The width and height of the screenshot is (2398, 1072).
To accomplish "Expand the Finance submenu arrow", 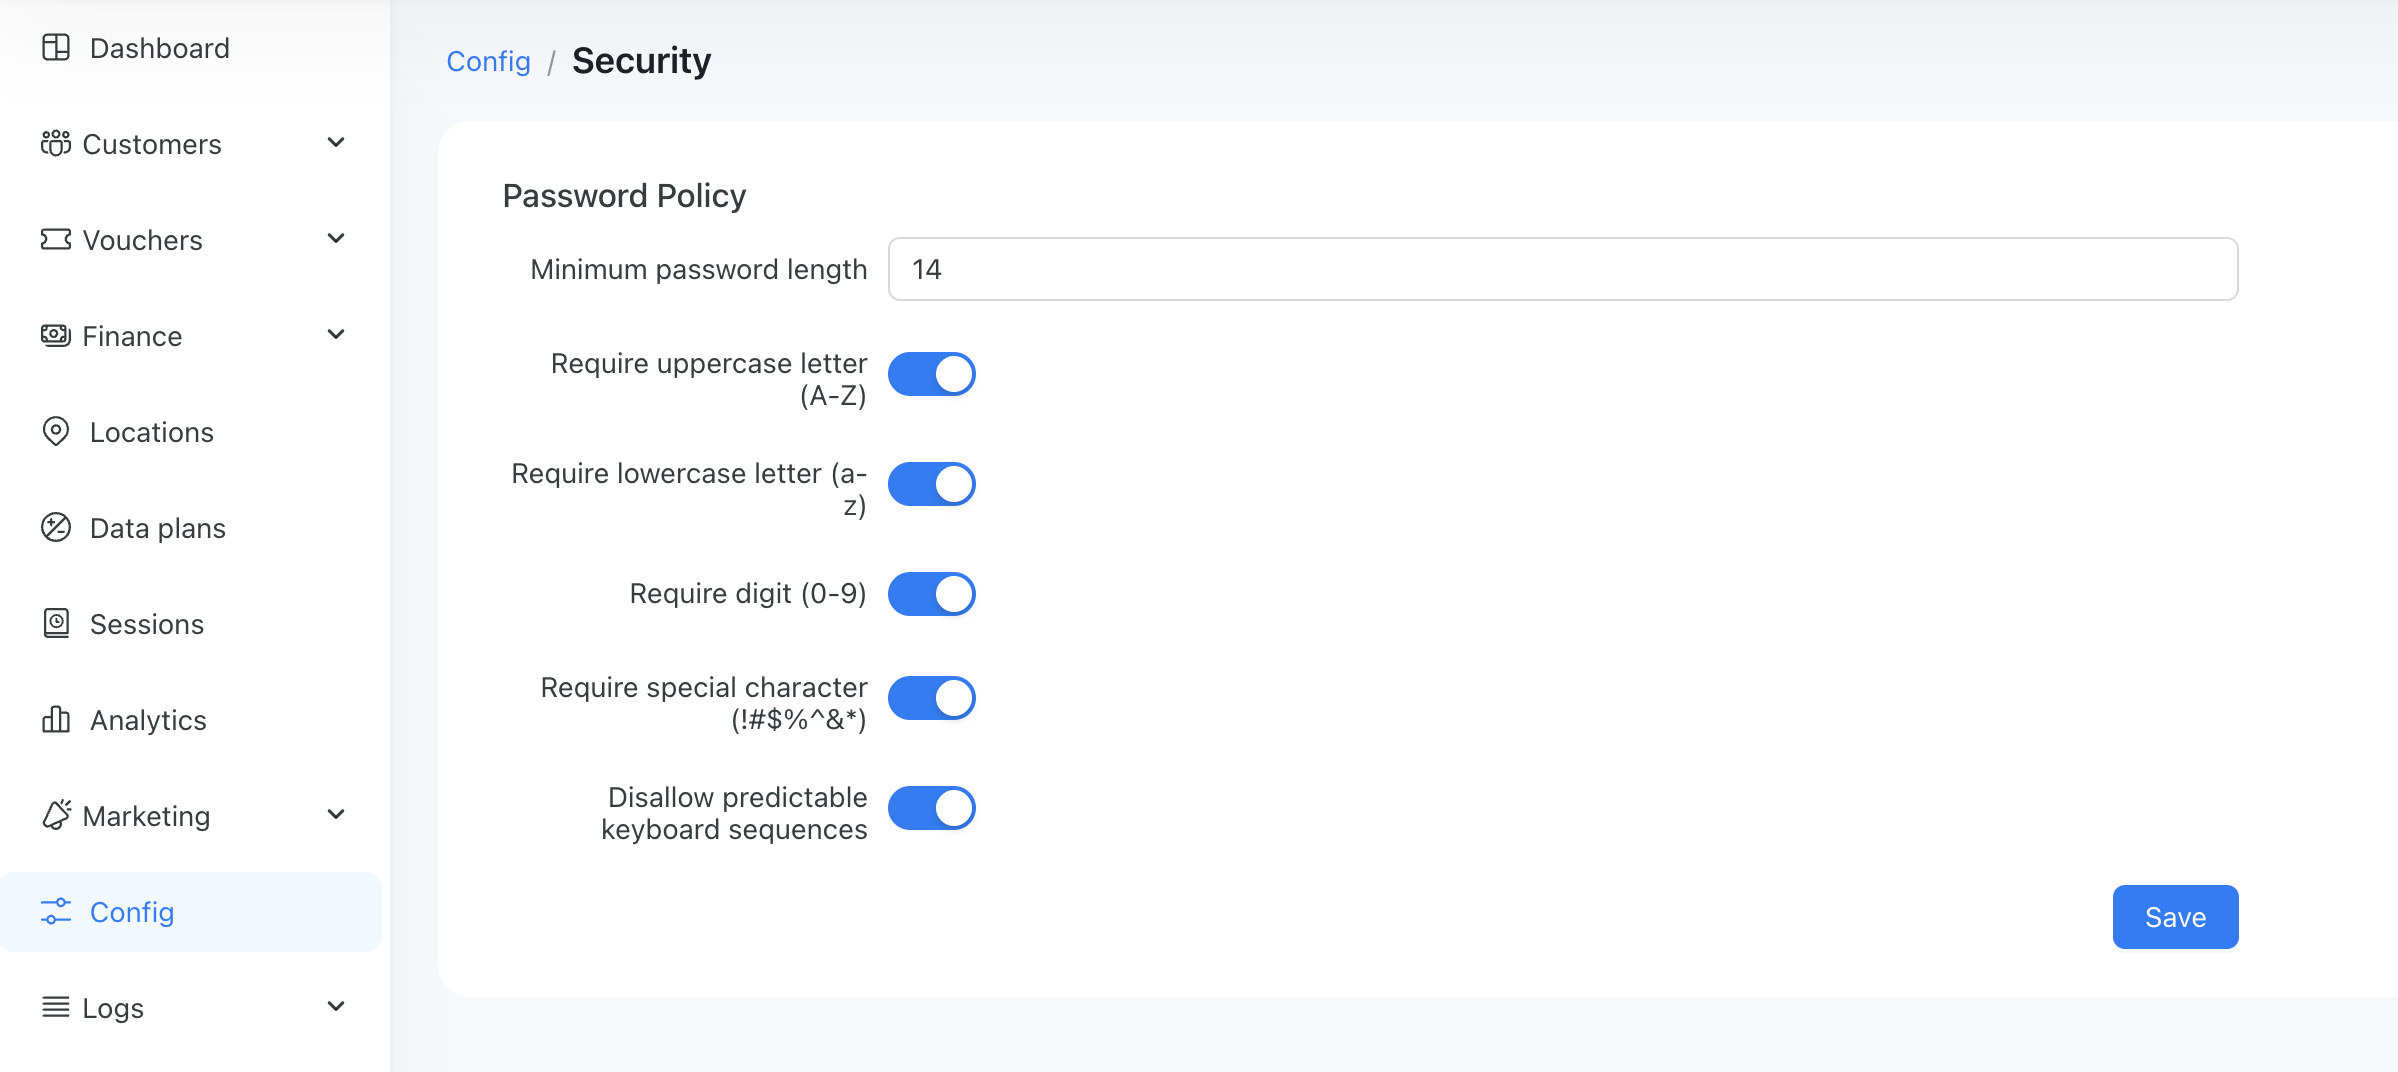I will 336,335.
